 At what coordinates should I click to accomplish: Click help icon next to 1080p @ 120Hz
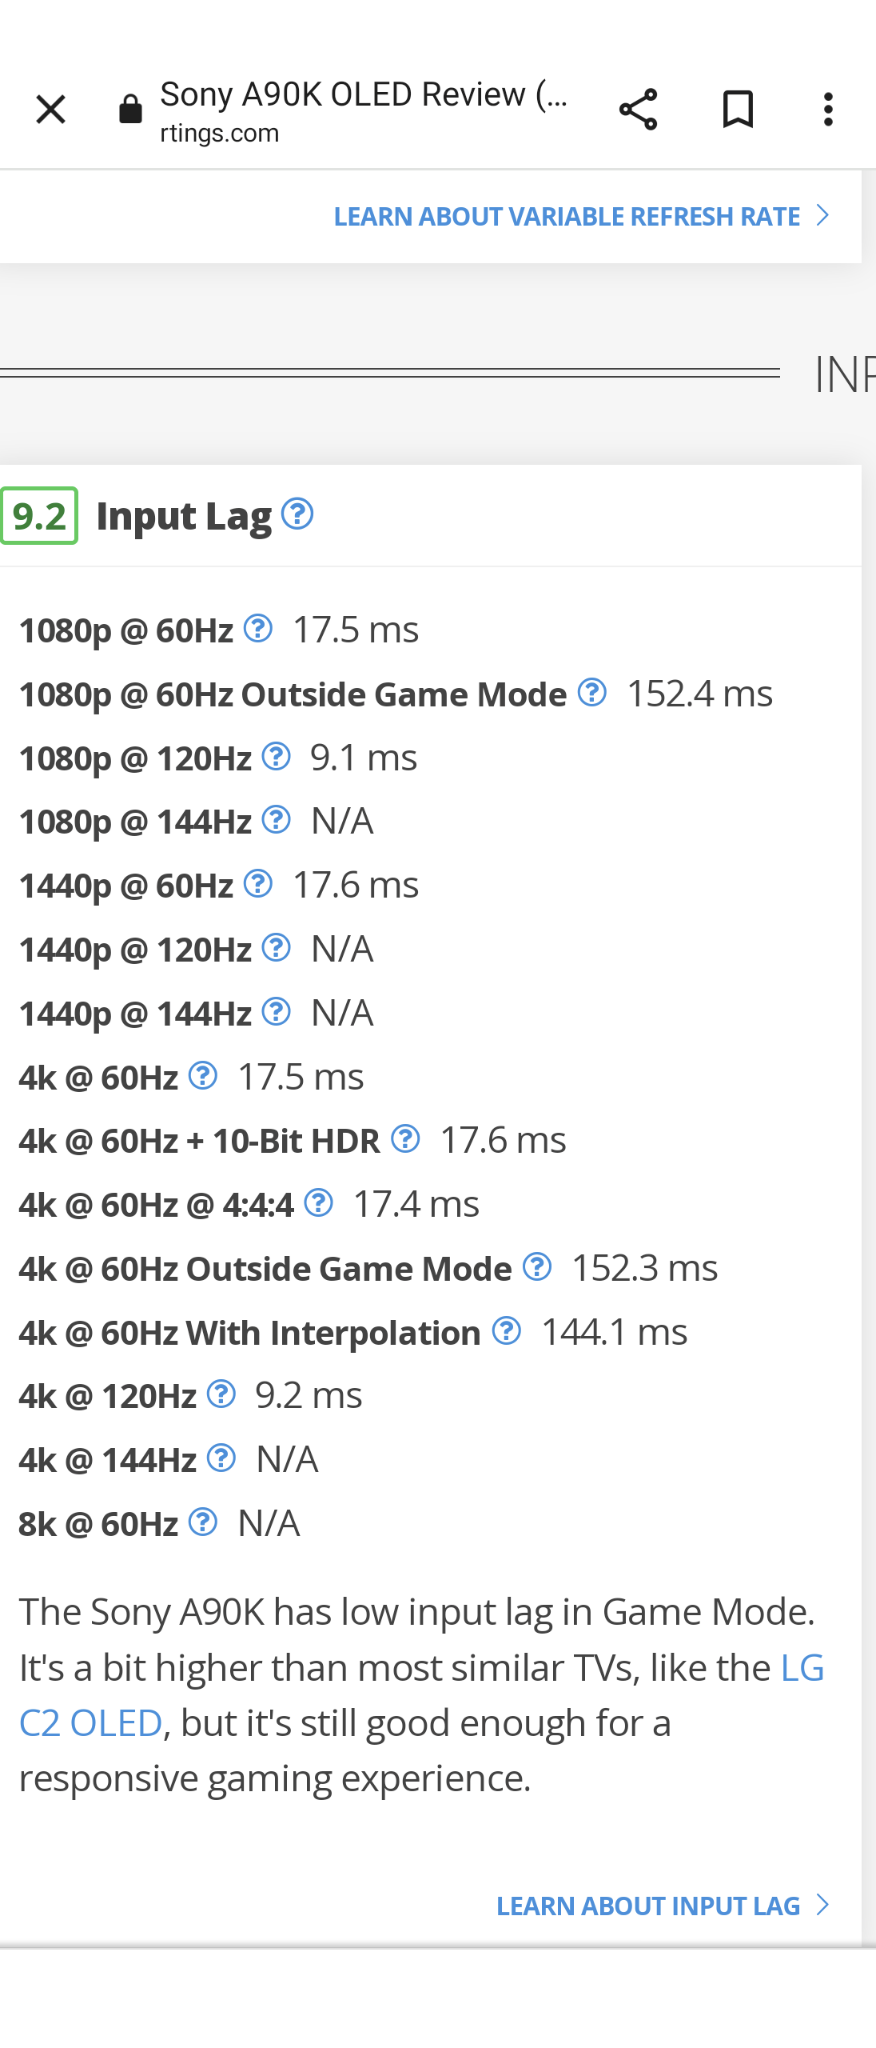click(x=276, y=757)
